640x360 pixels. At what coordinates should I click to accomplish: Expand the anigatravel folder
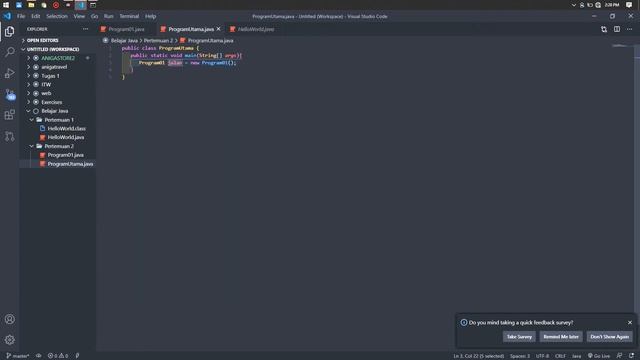[54, 67]
